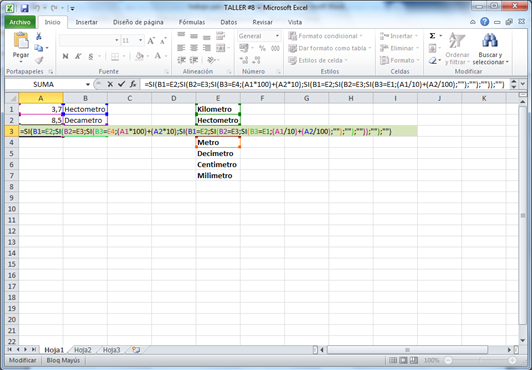532x370 pixels.
Task: Click the merge and center icon
Action: click(221, 48)
